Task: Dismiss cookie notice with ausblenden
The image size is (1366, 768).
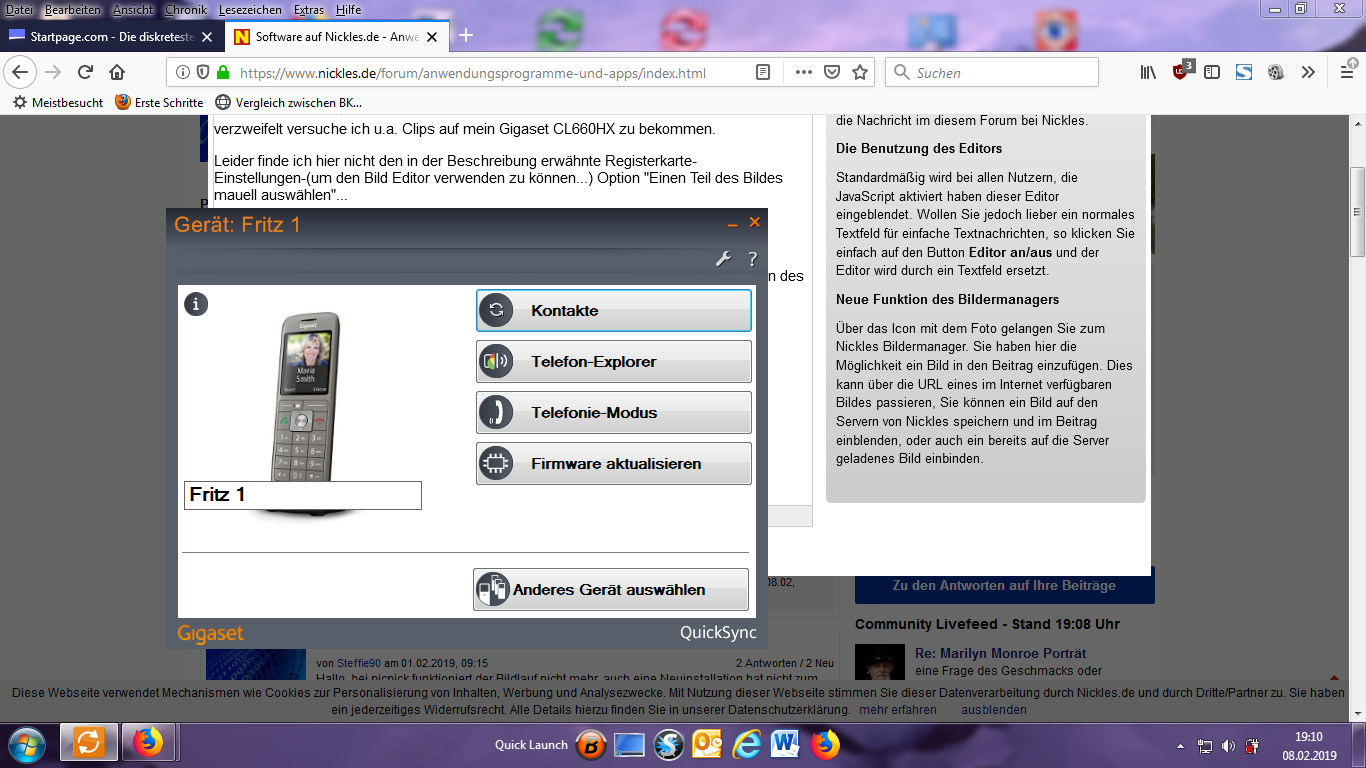Action: pos(994,710)
